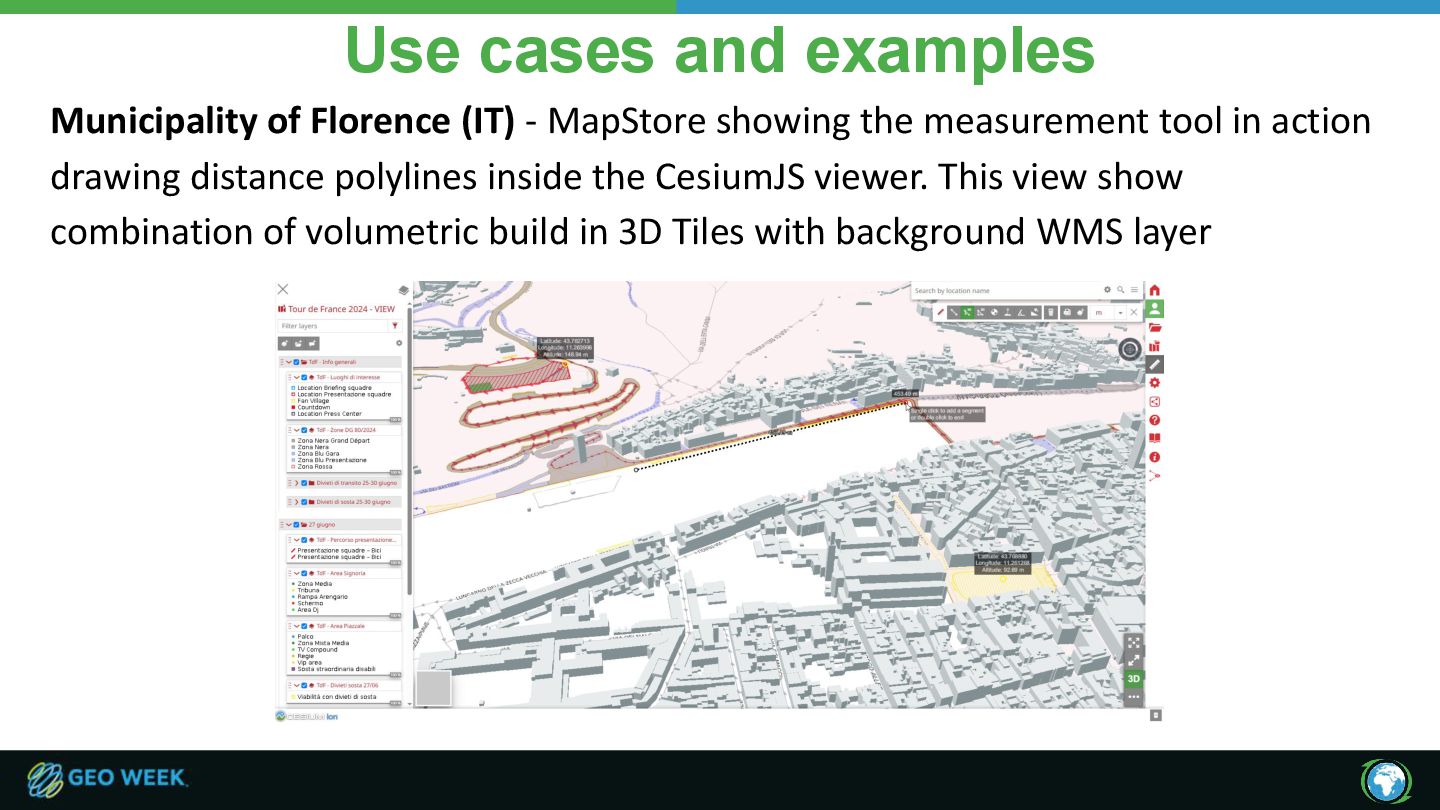Click the red maps/dashboard icon in sidebar
Viewport: 1440px width, 810px height.
[1154, 346]
